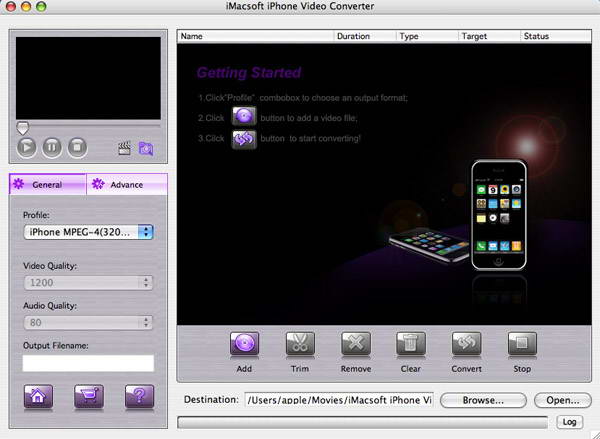This screenshot has width=600, height=439.
Task: Click the Remove label text
Action: point(356,369)
